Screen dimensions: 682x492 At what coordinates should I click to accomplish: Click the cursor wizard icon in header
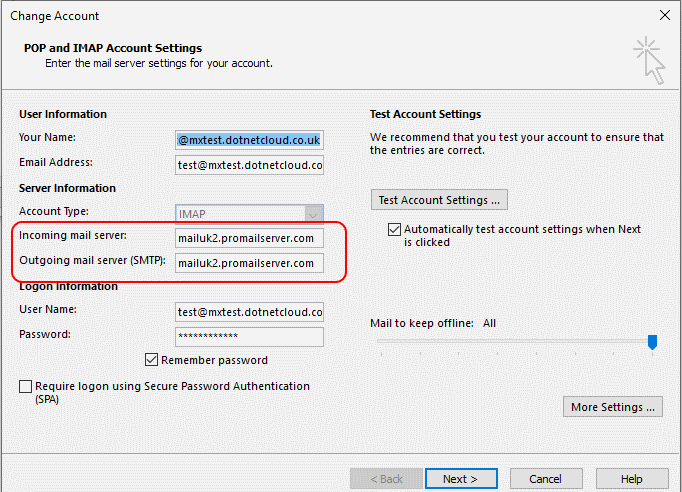tap(649, 60)
